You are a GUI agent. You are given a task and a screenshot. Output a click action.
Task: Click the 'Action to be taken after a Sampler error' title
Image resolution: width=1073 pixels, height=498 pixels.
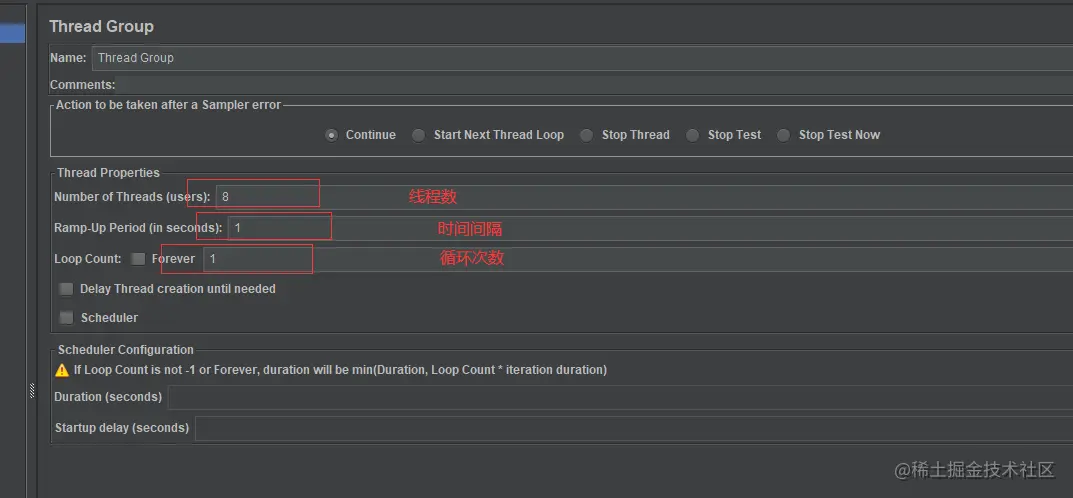tap(168, 105)
